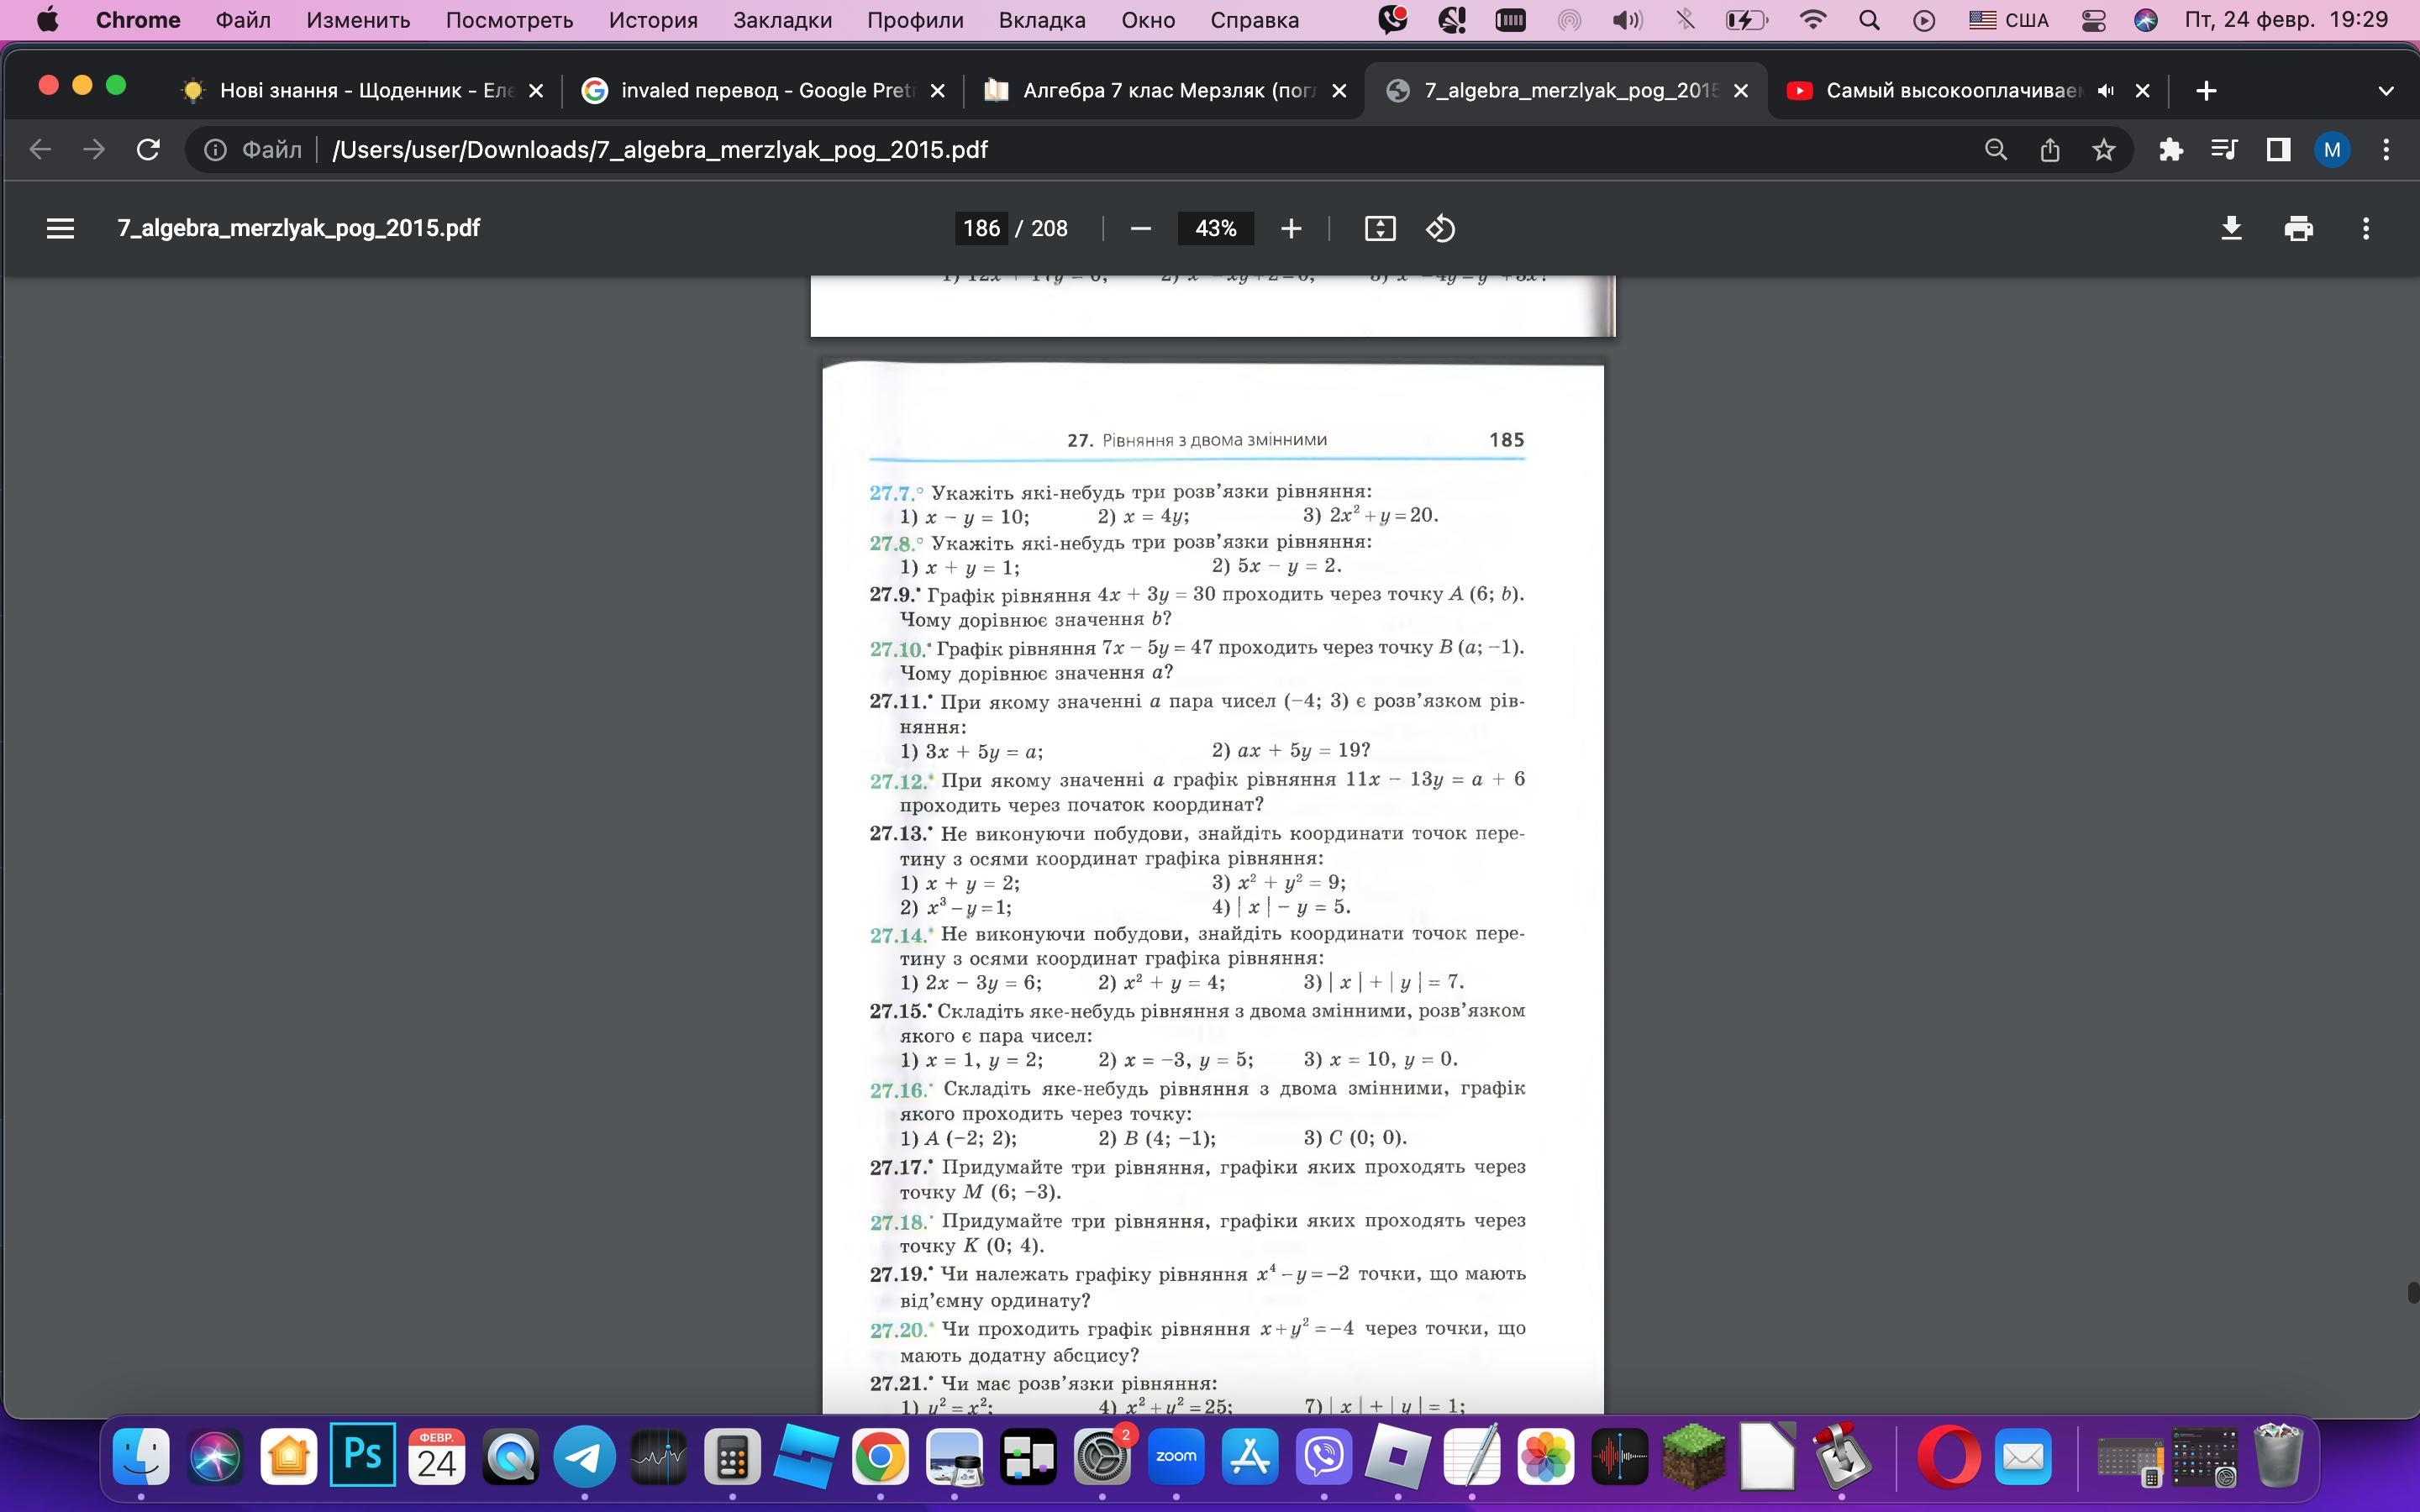Open macOS Control Center toggles
The width and height of the screenshot is (2420, 1512).
click(2093, 20)
